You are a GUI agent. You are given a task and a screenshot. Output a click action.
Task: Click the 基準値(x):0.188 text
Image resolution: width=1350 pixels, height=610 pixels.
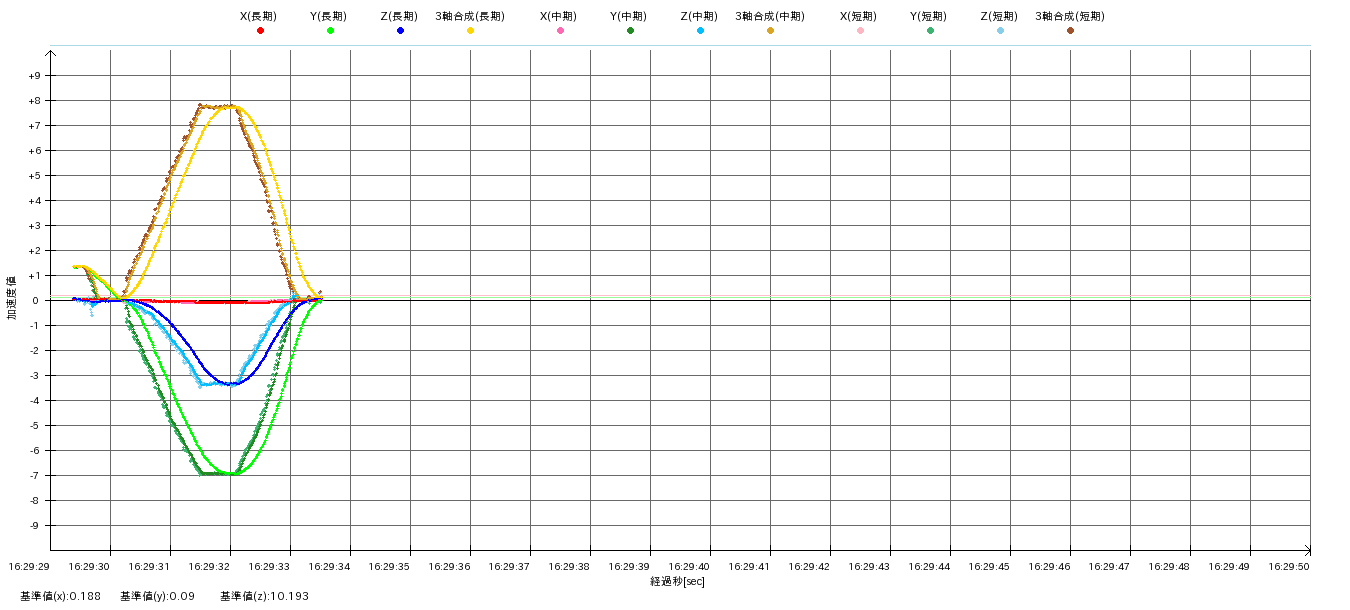pyautogui.click(x=60, y=596)
